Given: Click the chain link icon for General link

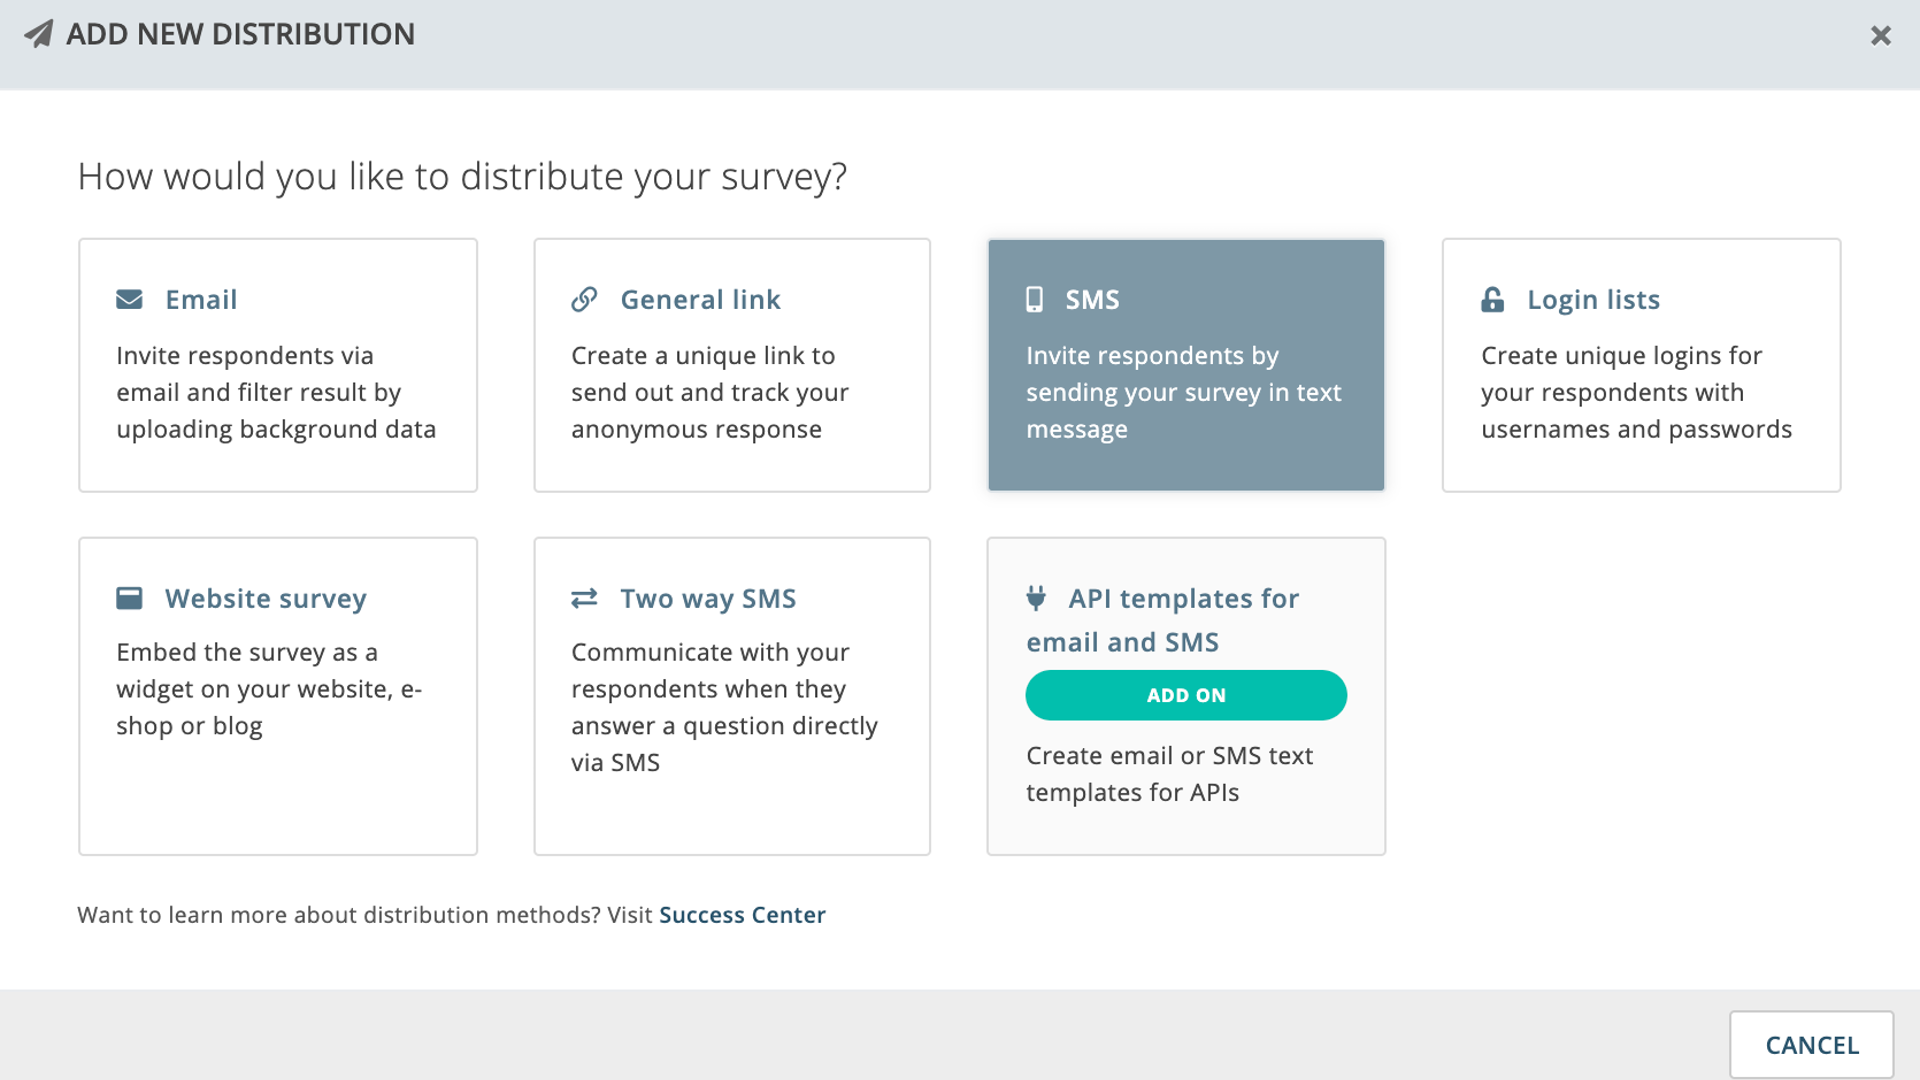Looking at the screenshot, I should (x=584, y=299).
